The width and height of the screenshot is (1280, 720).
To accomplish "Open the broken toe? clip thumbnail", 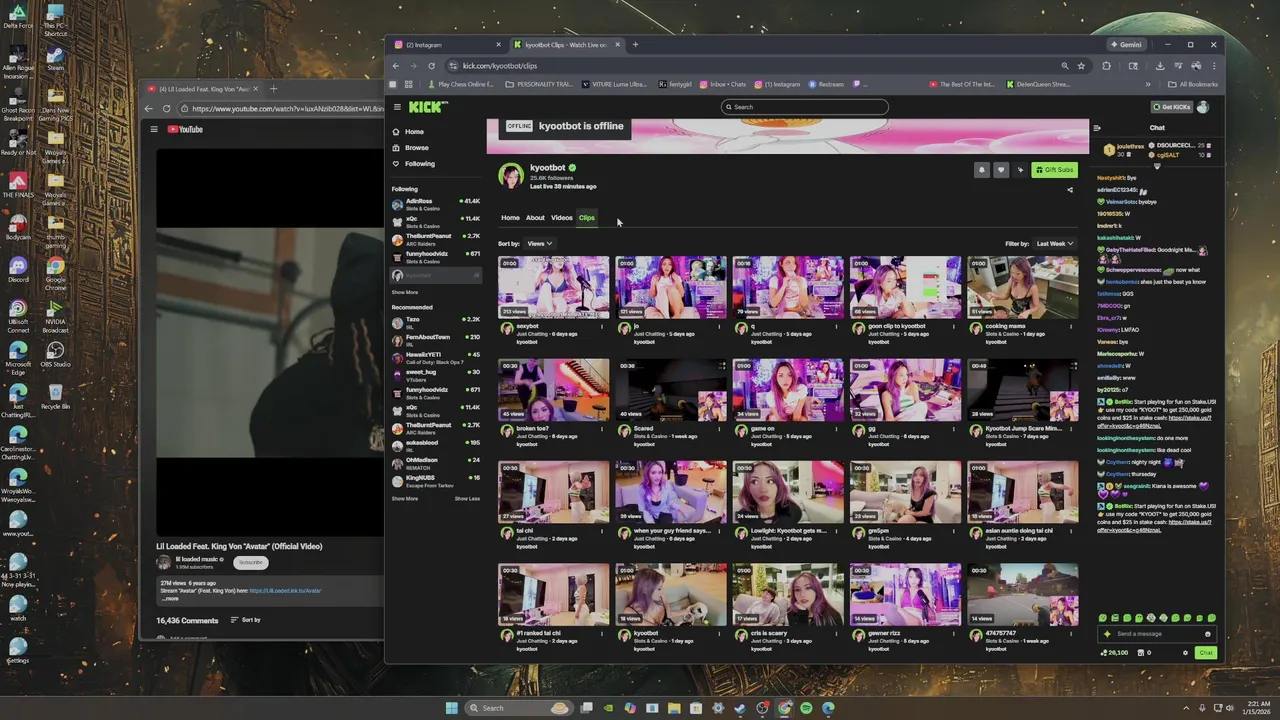I will [x=553, y=390].
